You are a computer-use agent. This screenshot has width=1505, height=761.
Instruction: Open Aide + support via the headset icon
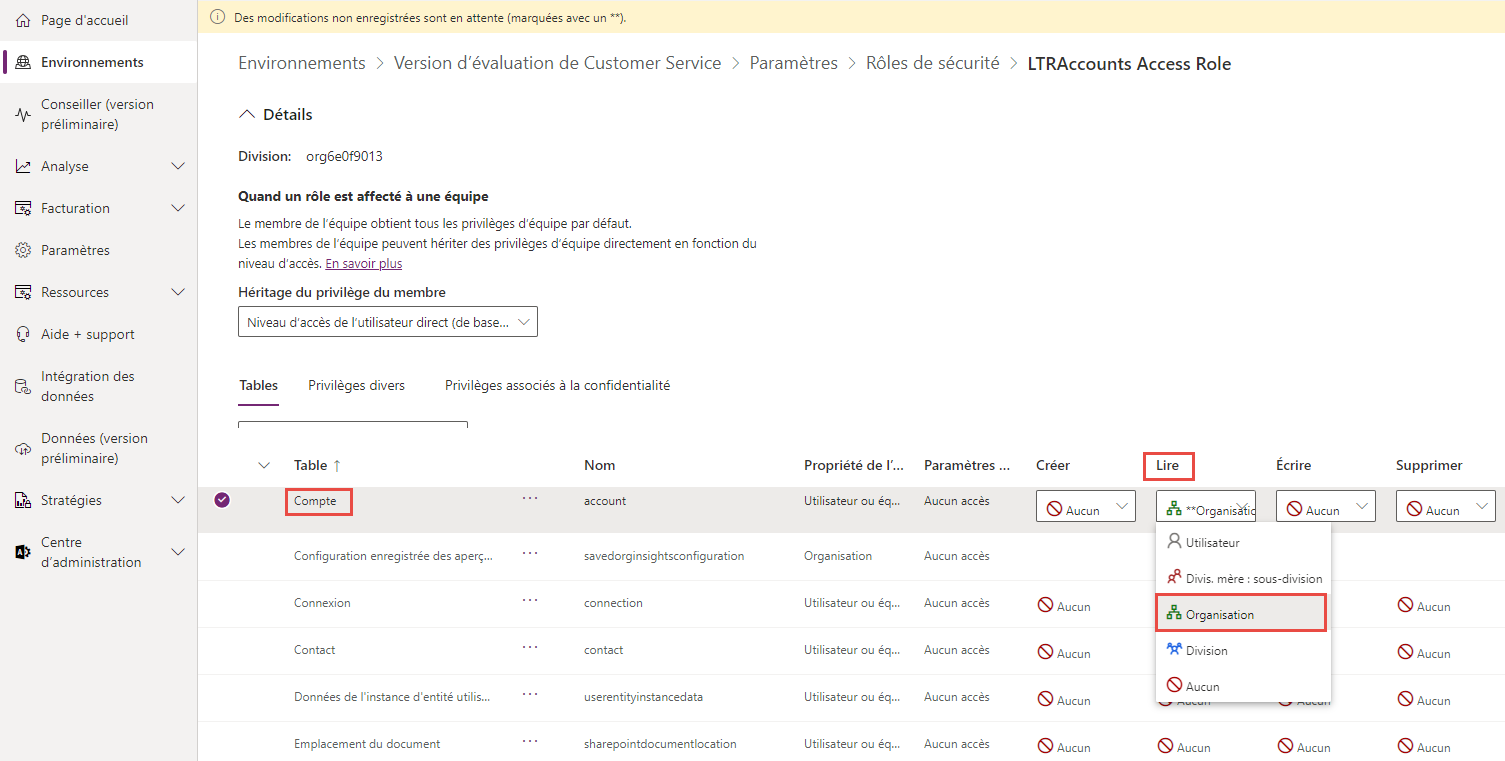[x=23, y=334]
